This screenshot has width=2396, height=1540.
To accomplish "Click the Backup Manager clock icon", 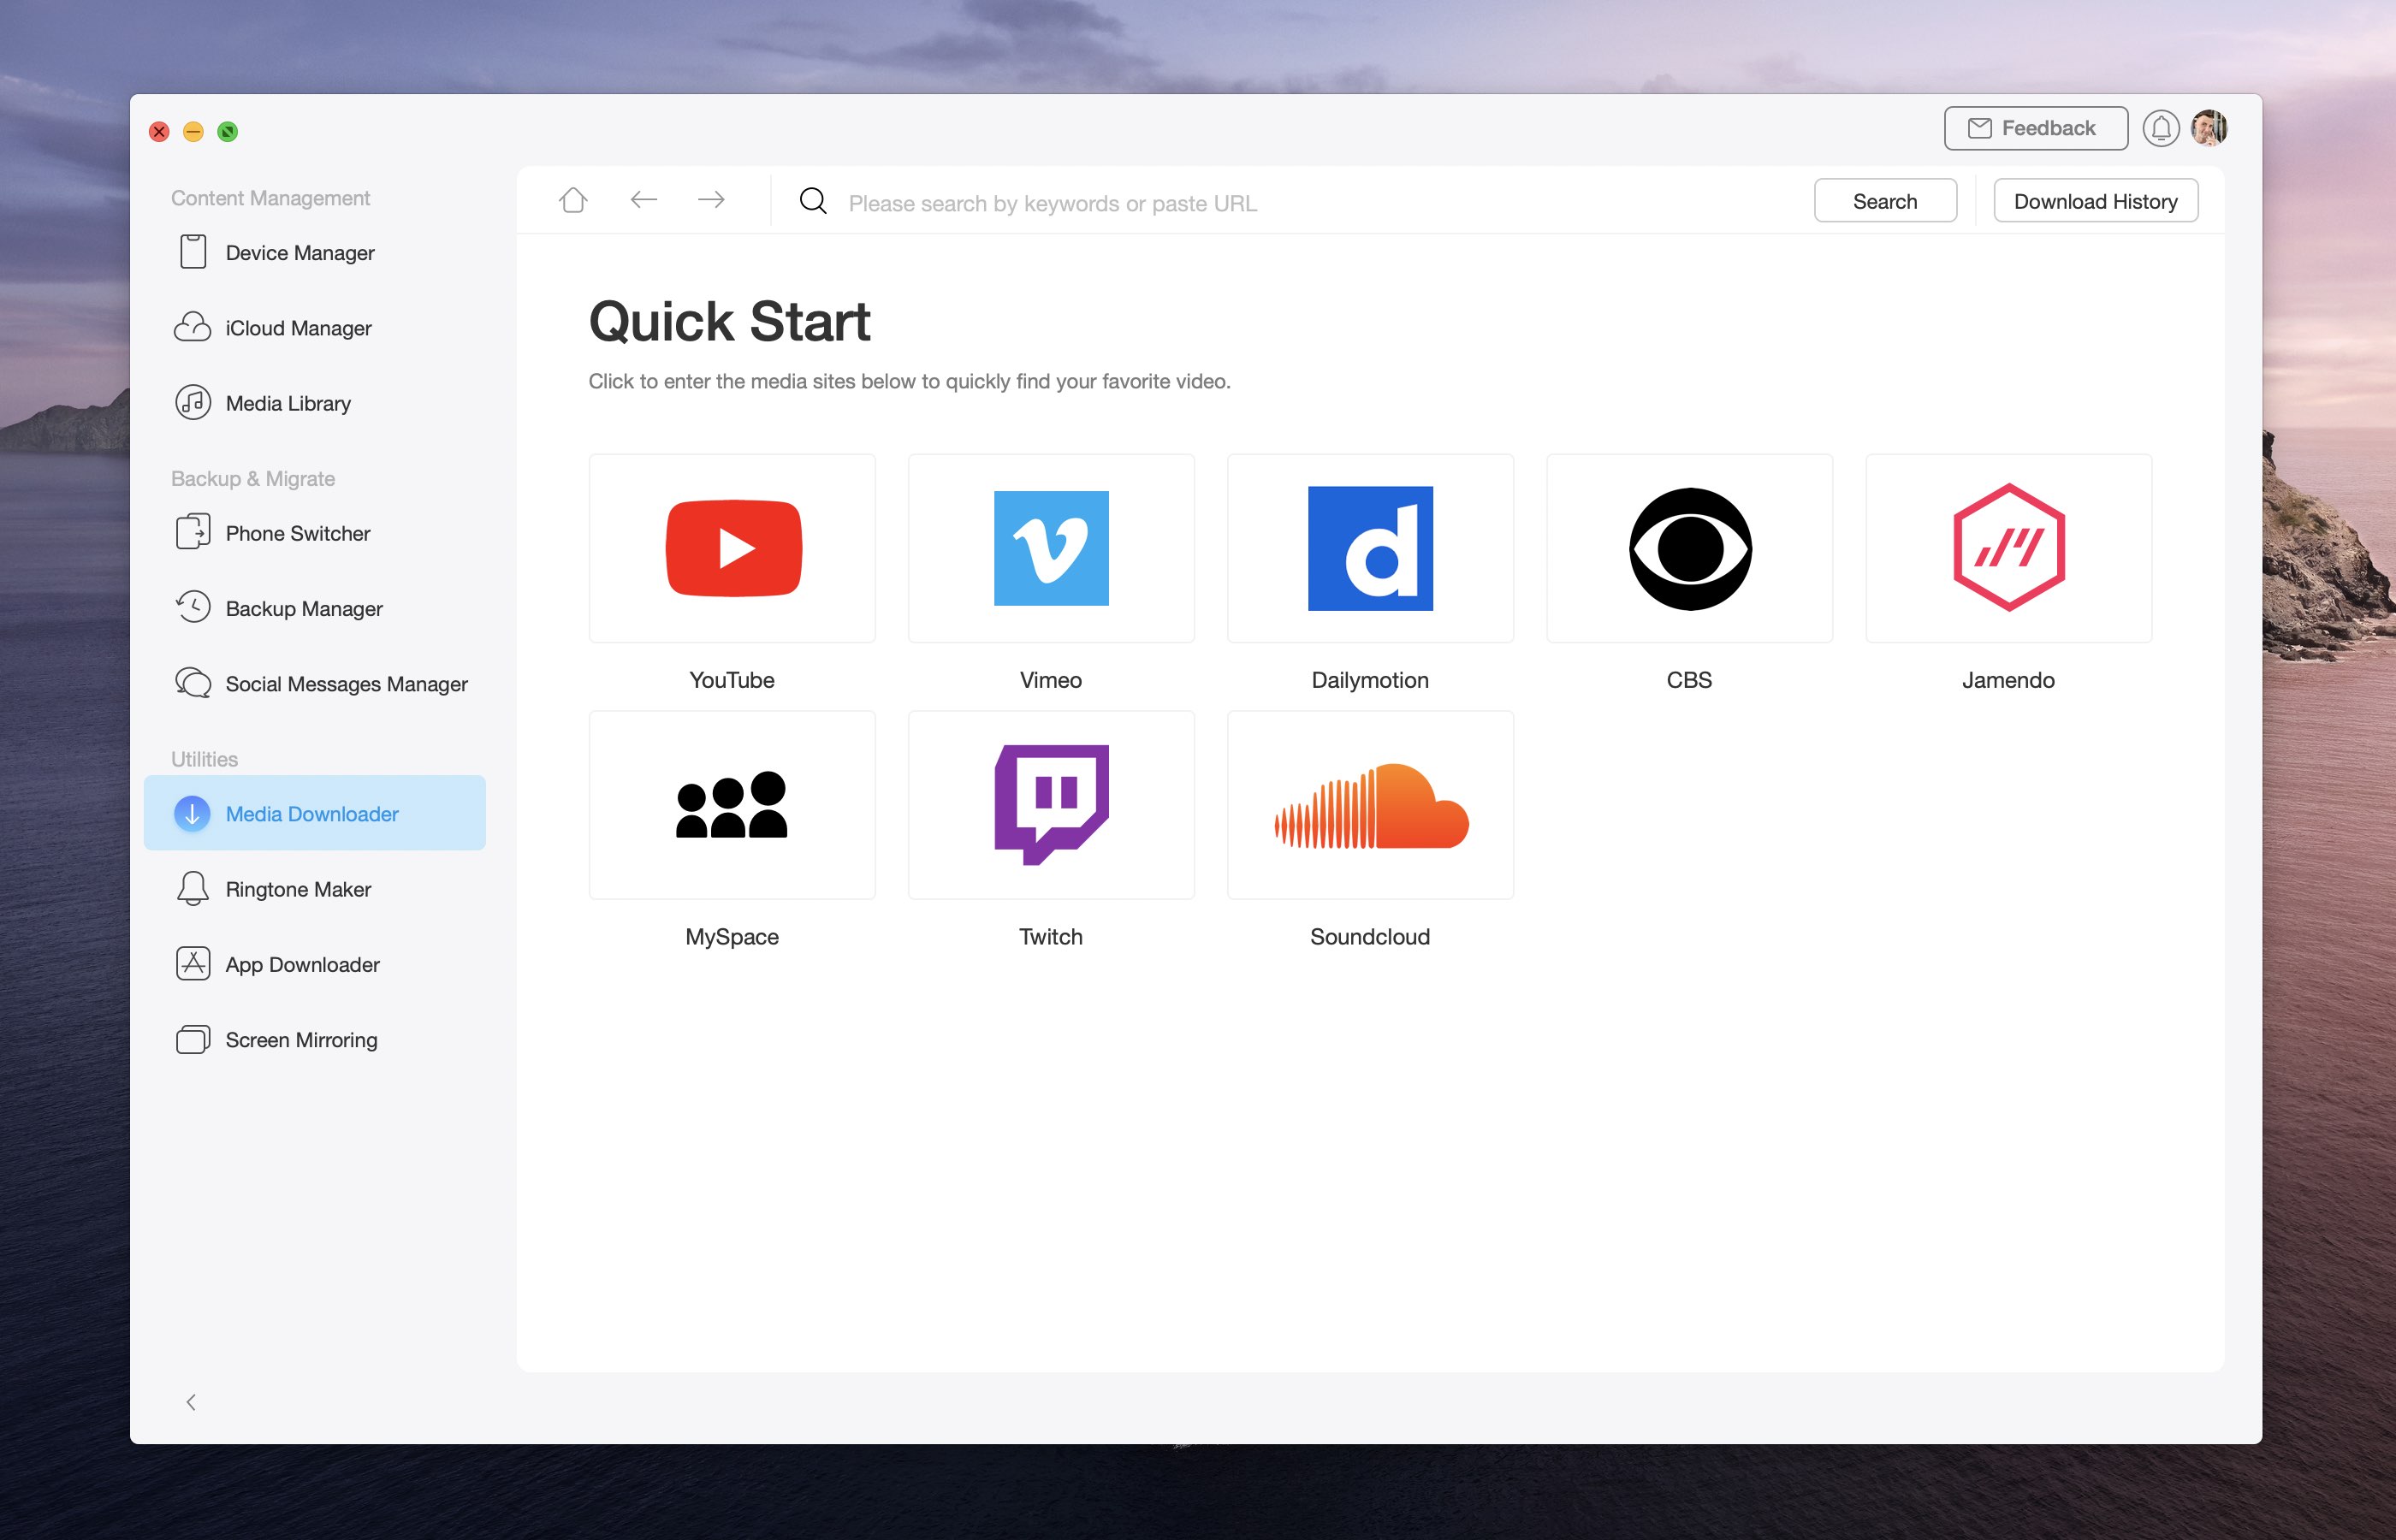I will coord(193,607).
